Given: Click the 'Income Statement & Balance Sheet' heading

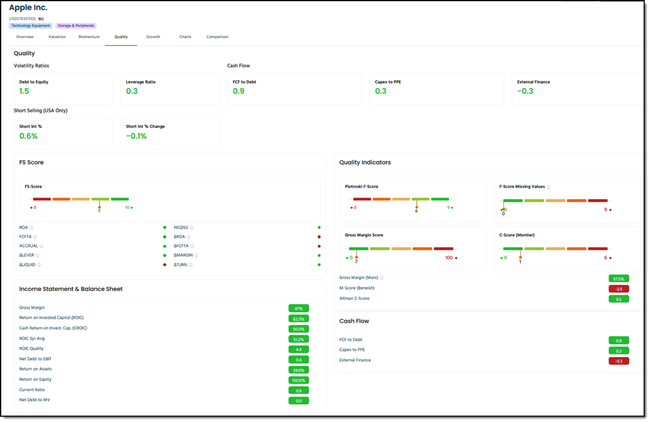Looking at the screenshot, I should [71, 289].
